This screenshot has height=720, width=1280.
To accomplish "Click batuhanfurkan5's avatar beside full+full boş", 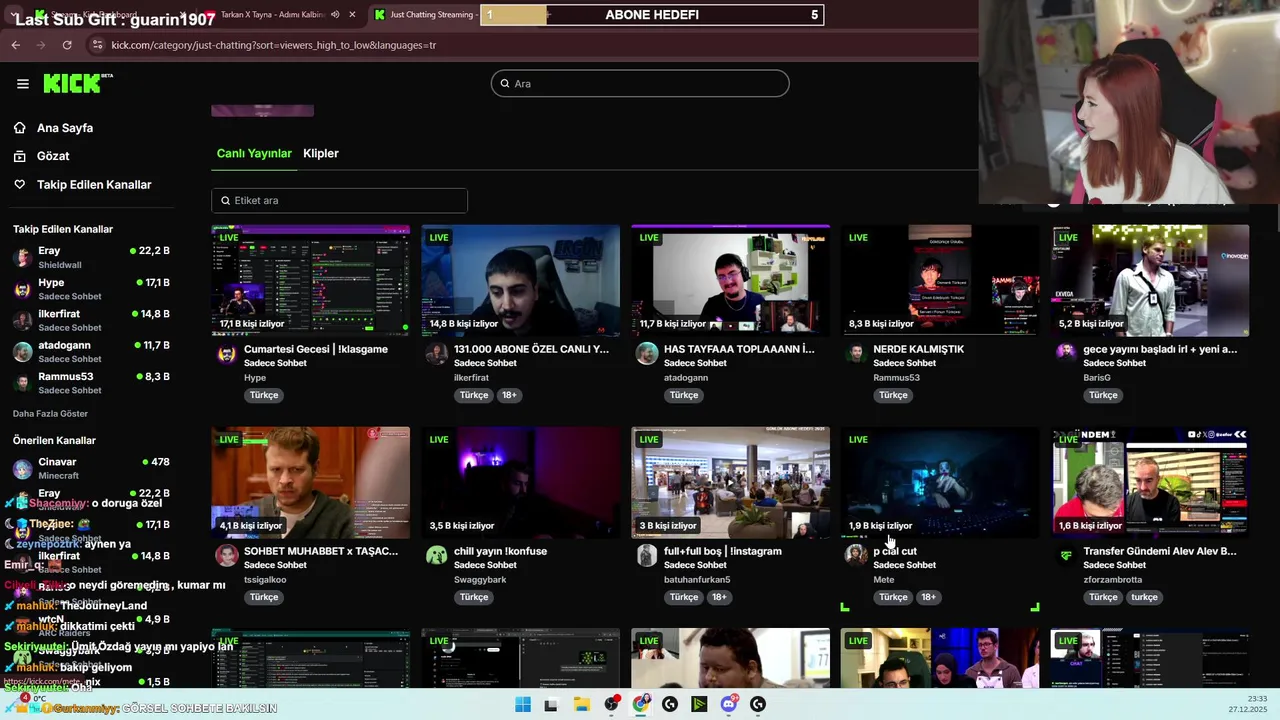I will click(x=647, y=555).
